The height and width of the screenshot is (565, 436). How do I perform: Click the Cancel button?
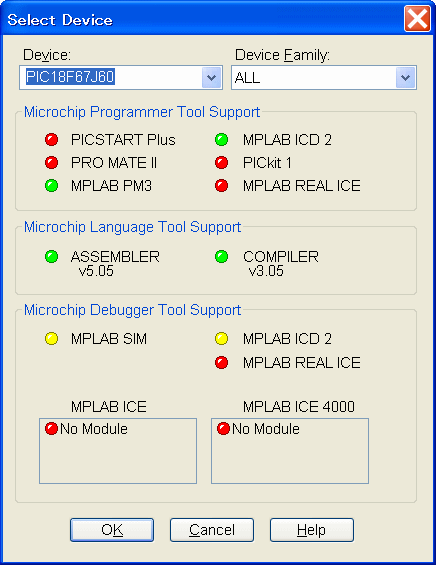(212, 530)
